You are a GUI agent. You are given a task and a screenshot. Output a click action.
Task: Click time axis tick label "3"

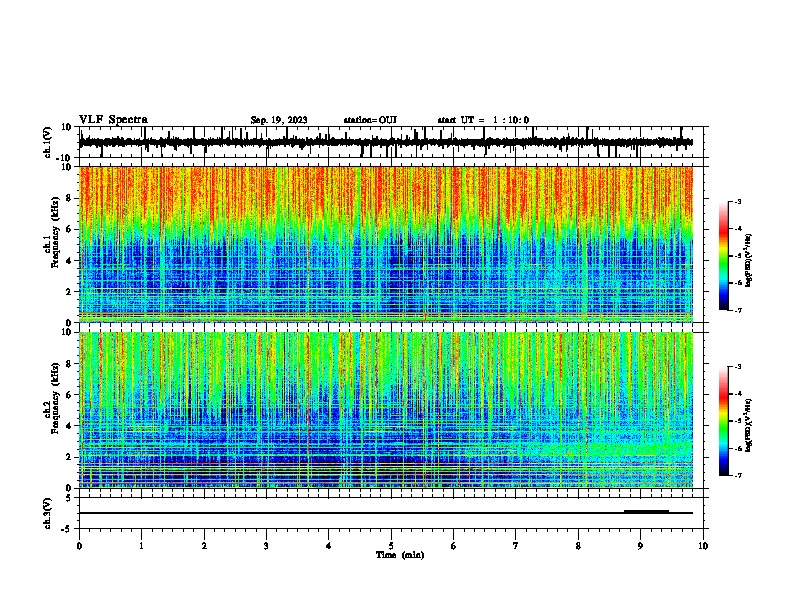pyautogui.click(x=266, y=546)
